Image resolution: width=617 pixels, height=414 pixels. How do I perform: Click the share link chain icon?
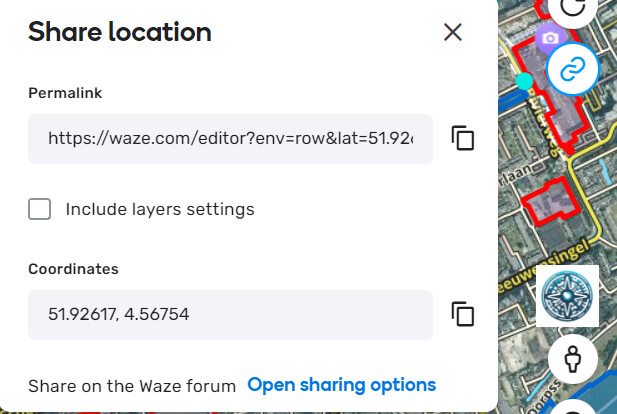click(x=572, y=69)
